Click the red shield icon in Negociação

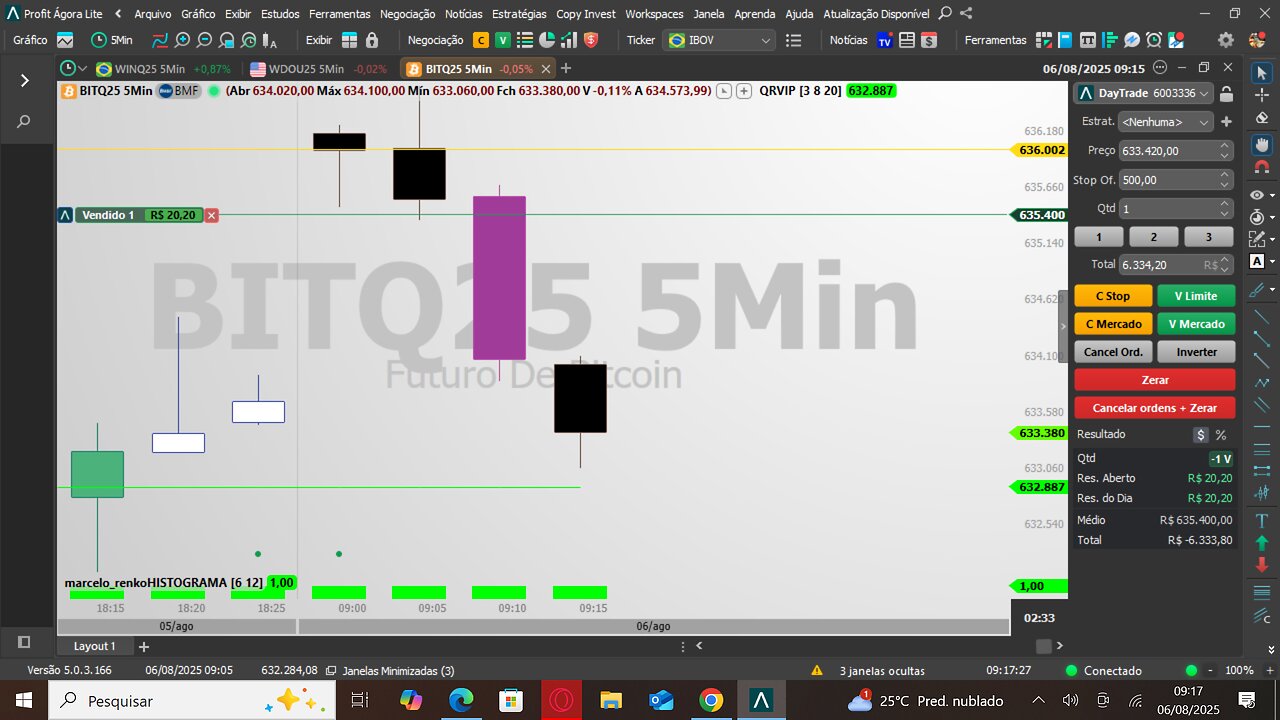591,40
